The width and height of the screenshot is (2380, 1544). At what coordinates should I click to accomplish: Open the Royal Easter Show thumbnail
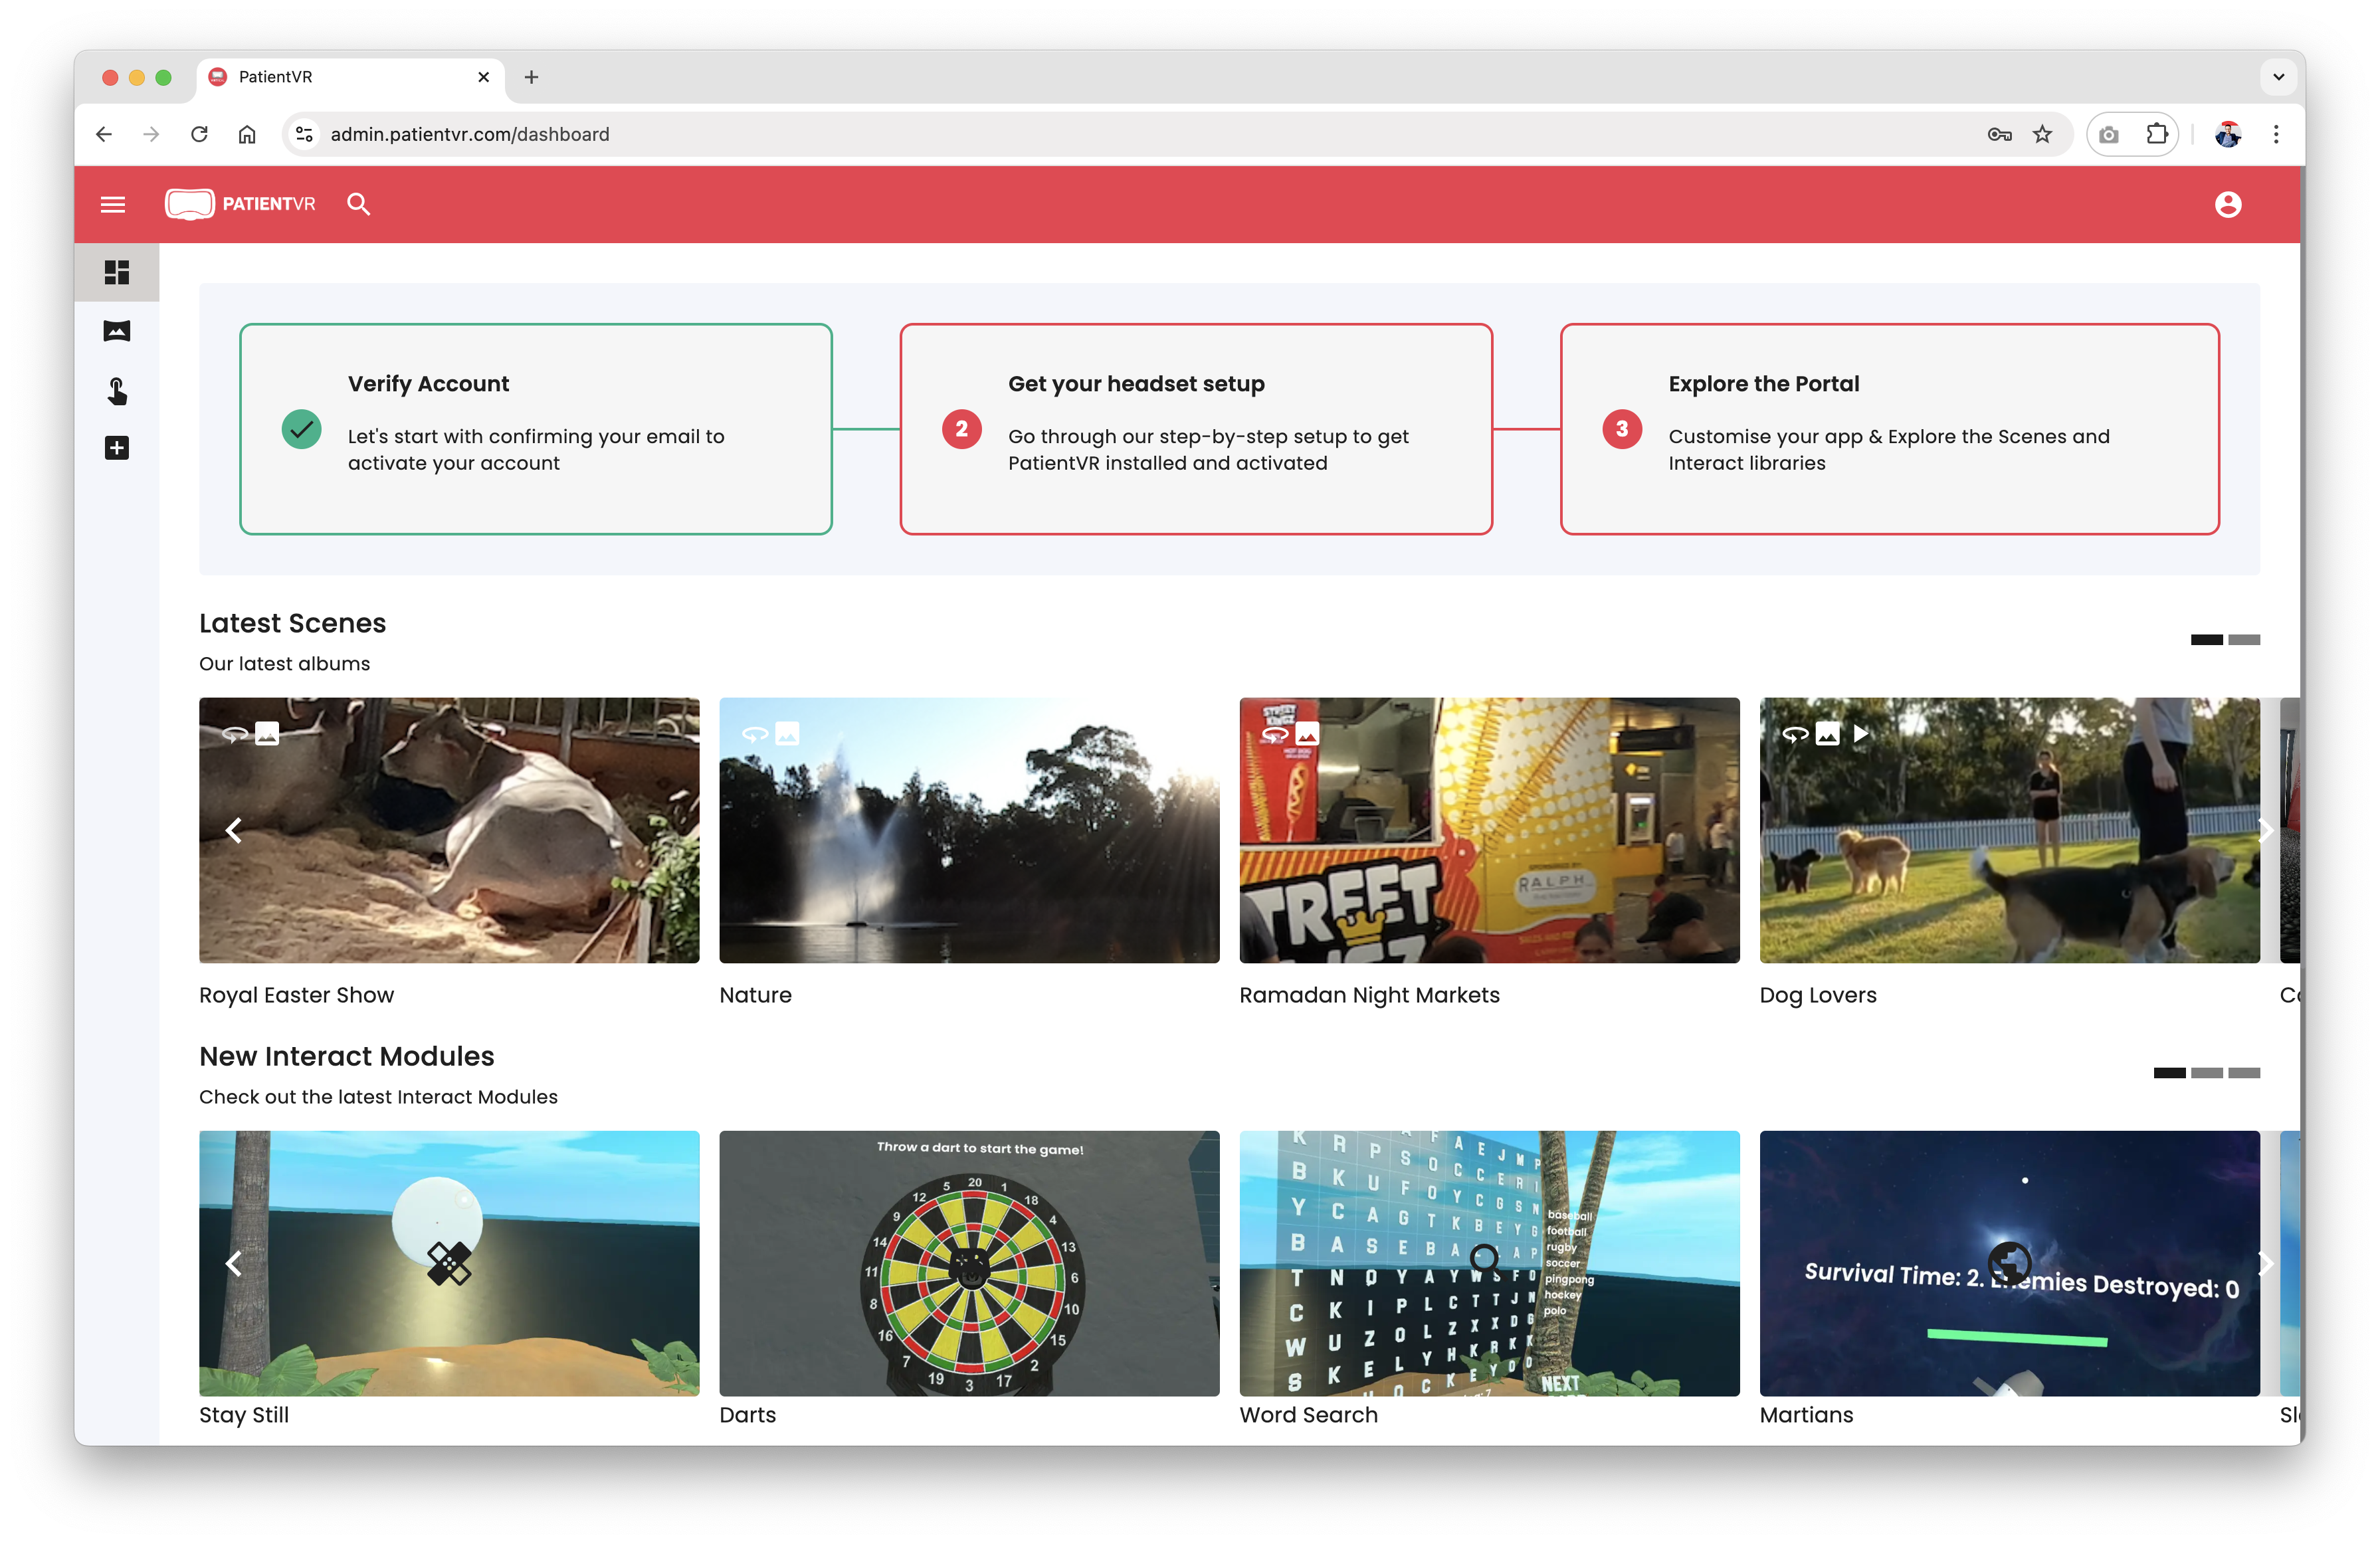(449, 830)
